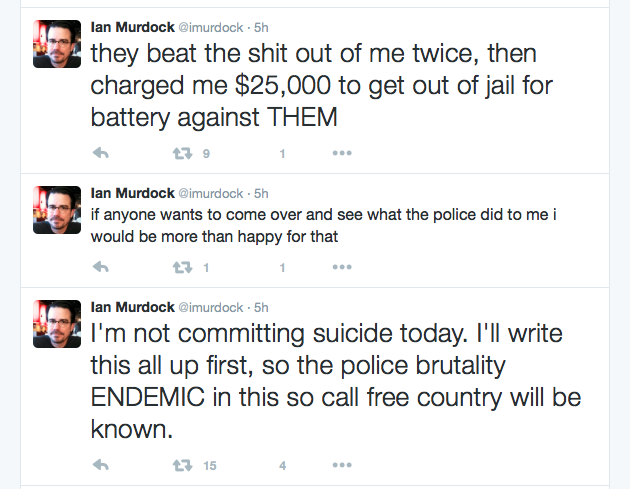Image resolution: width=630 pixels, height=489 pixels.
Task: Click the like count on the $25,000 tweet
Action: (283, 154)
